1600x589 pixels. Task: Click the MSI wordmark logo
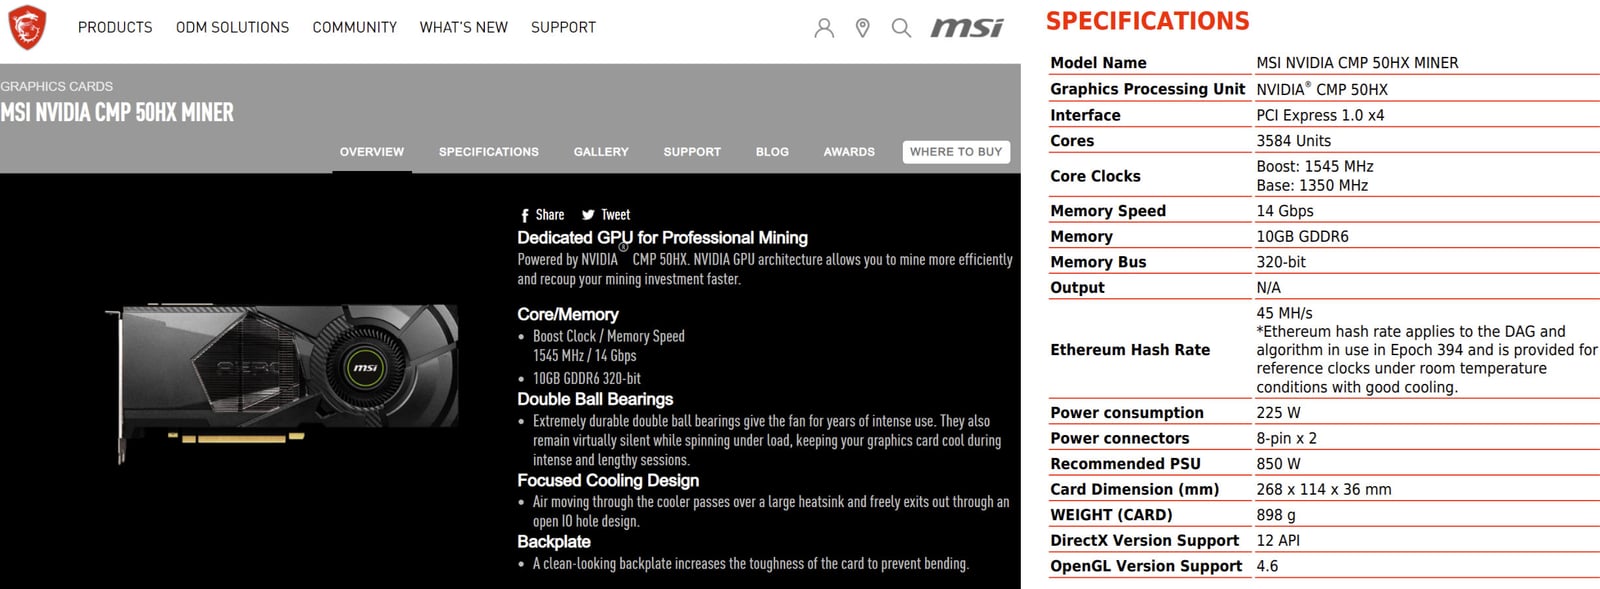[x=966, y=28]
